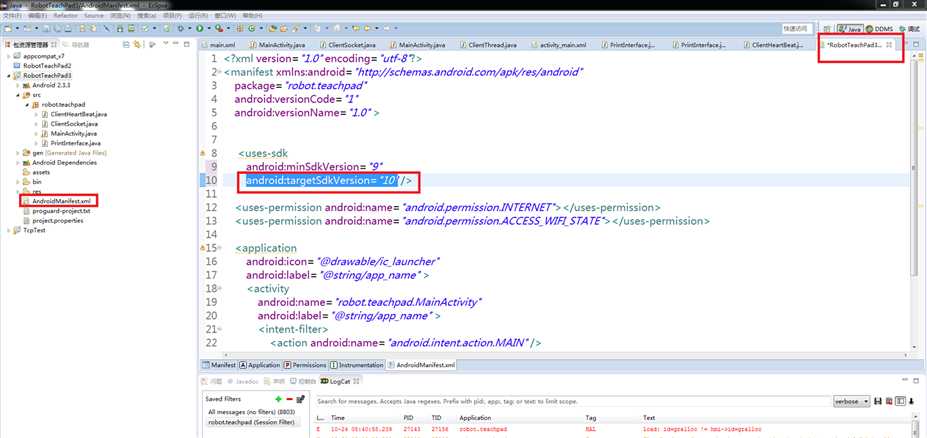
Task: Maximize the LogCat panel
Action: [x=916, y=380]
